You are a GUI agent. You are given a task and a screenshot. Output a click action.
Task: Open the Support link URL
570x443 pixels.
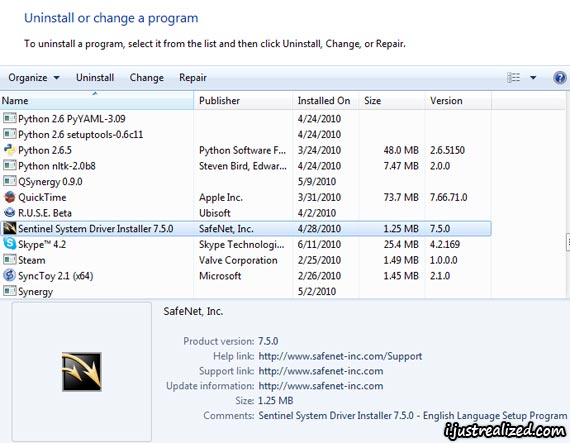(x=321, y=371)
